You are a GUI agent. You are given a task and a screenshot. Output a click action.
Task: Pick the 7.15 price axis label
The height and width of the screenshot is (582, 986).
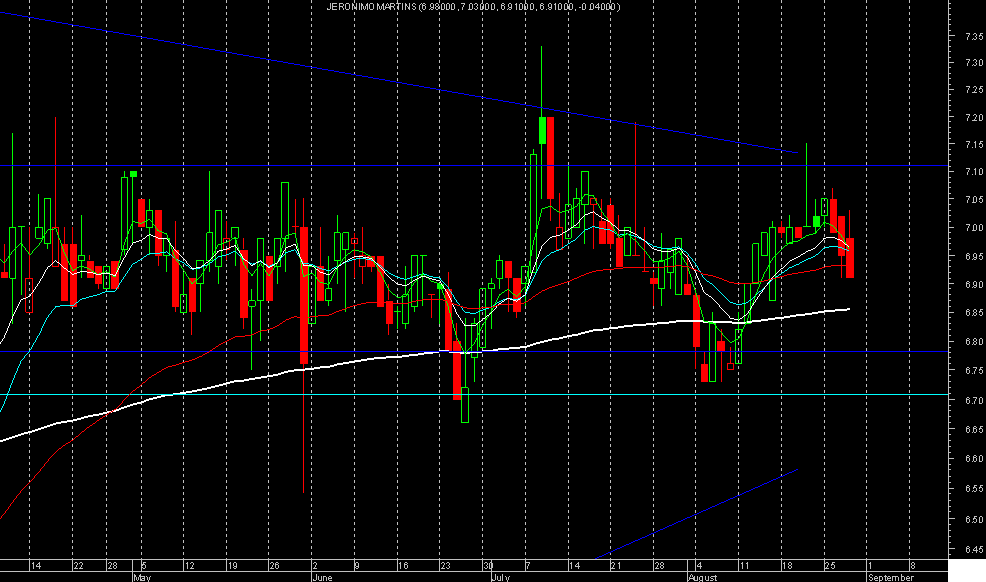point(974,145)
